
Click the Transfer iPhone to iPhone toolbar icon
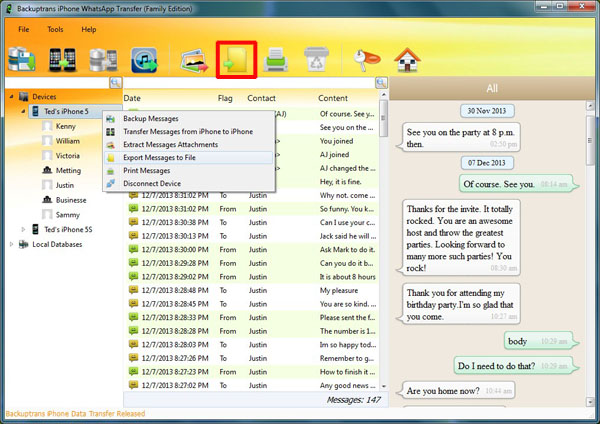[x=62, y=59]
